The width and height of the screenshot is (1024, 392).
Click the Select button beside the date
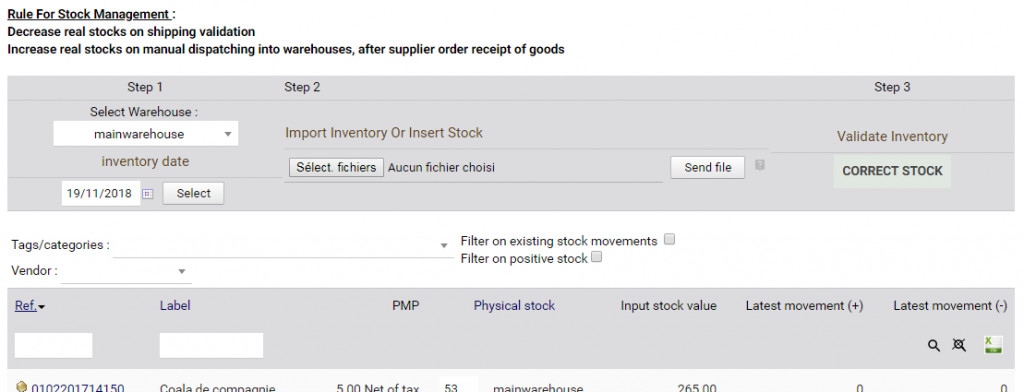click(193, 193)
